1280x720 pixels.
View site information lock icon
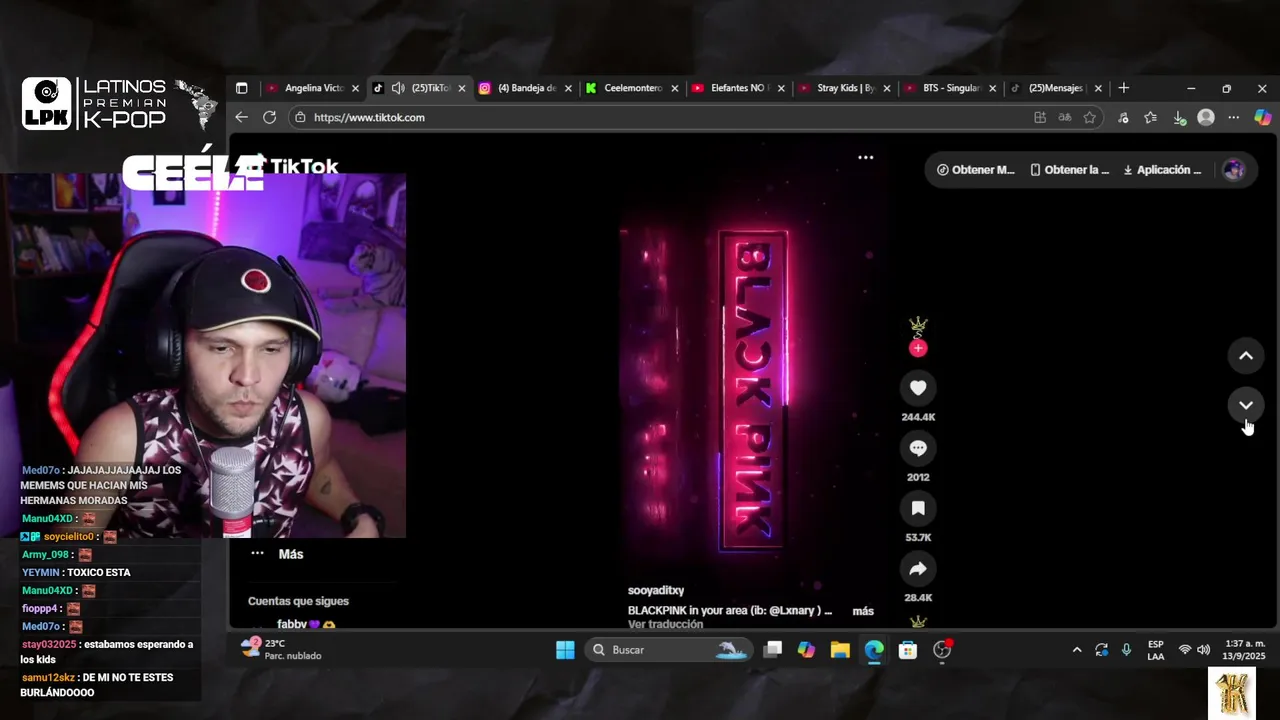click(x=300, y=117)
